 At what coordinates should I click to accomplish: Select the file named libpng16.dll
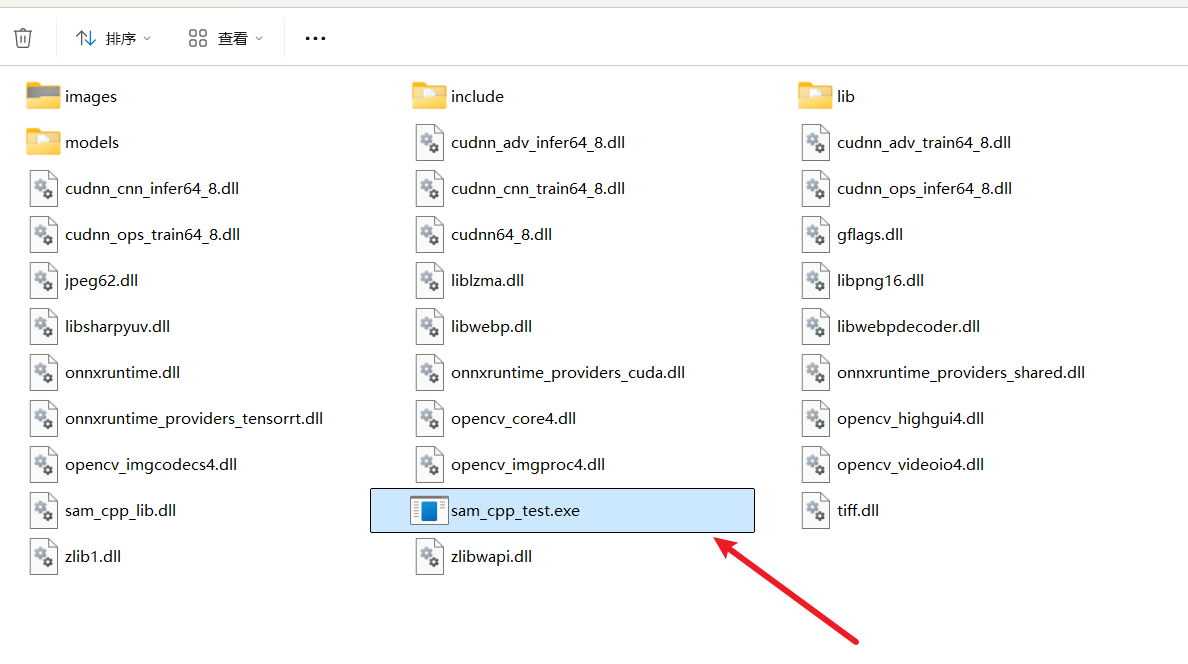880,280
